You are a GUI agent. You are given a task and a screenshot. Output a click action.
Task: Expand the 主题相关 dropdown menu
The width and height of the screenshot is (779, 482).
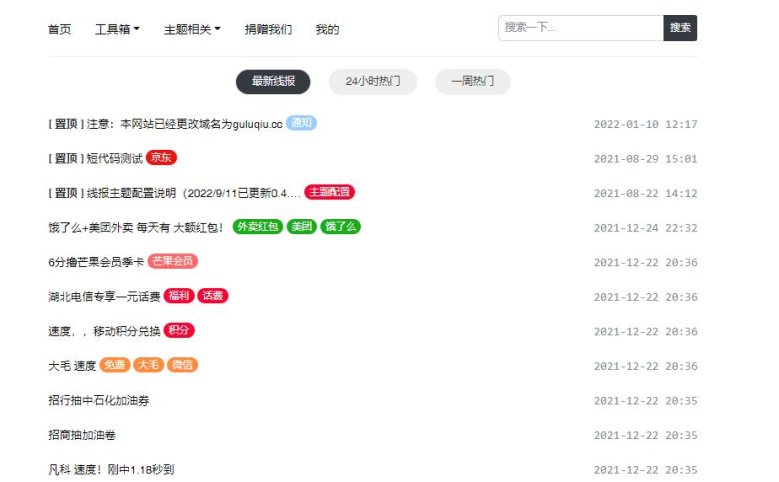point(192,29)
